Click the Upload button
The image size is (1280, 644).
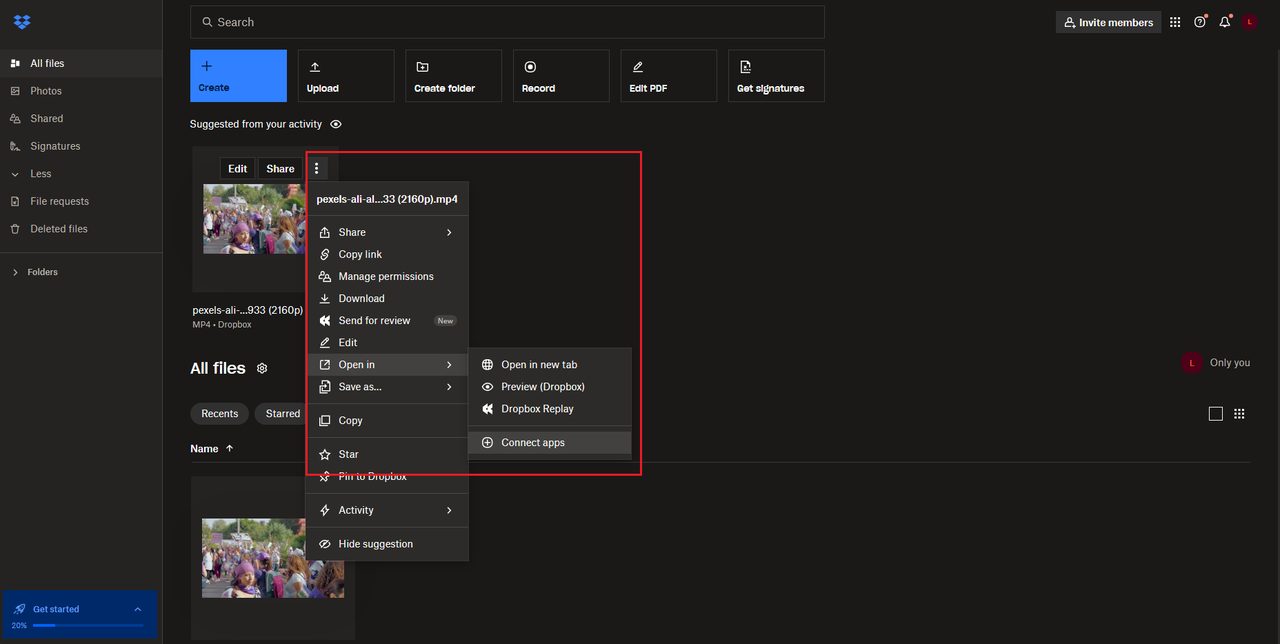point(346,76)
